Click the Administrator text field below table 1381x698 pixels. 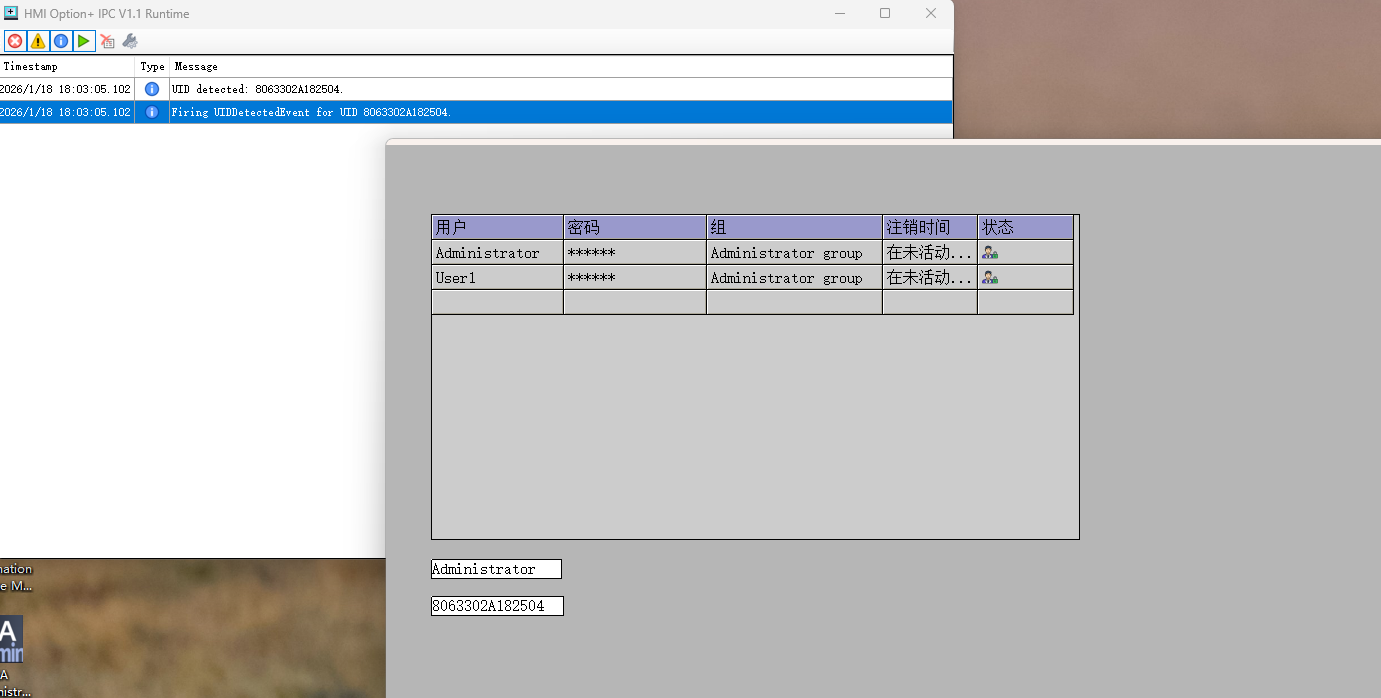click(496, 569)
